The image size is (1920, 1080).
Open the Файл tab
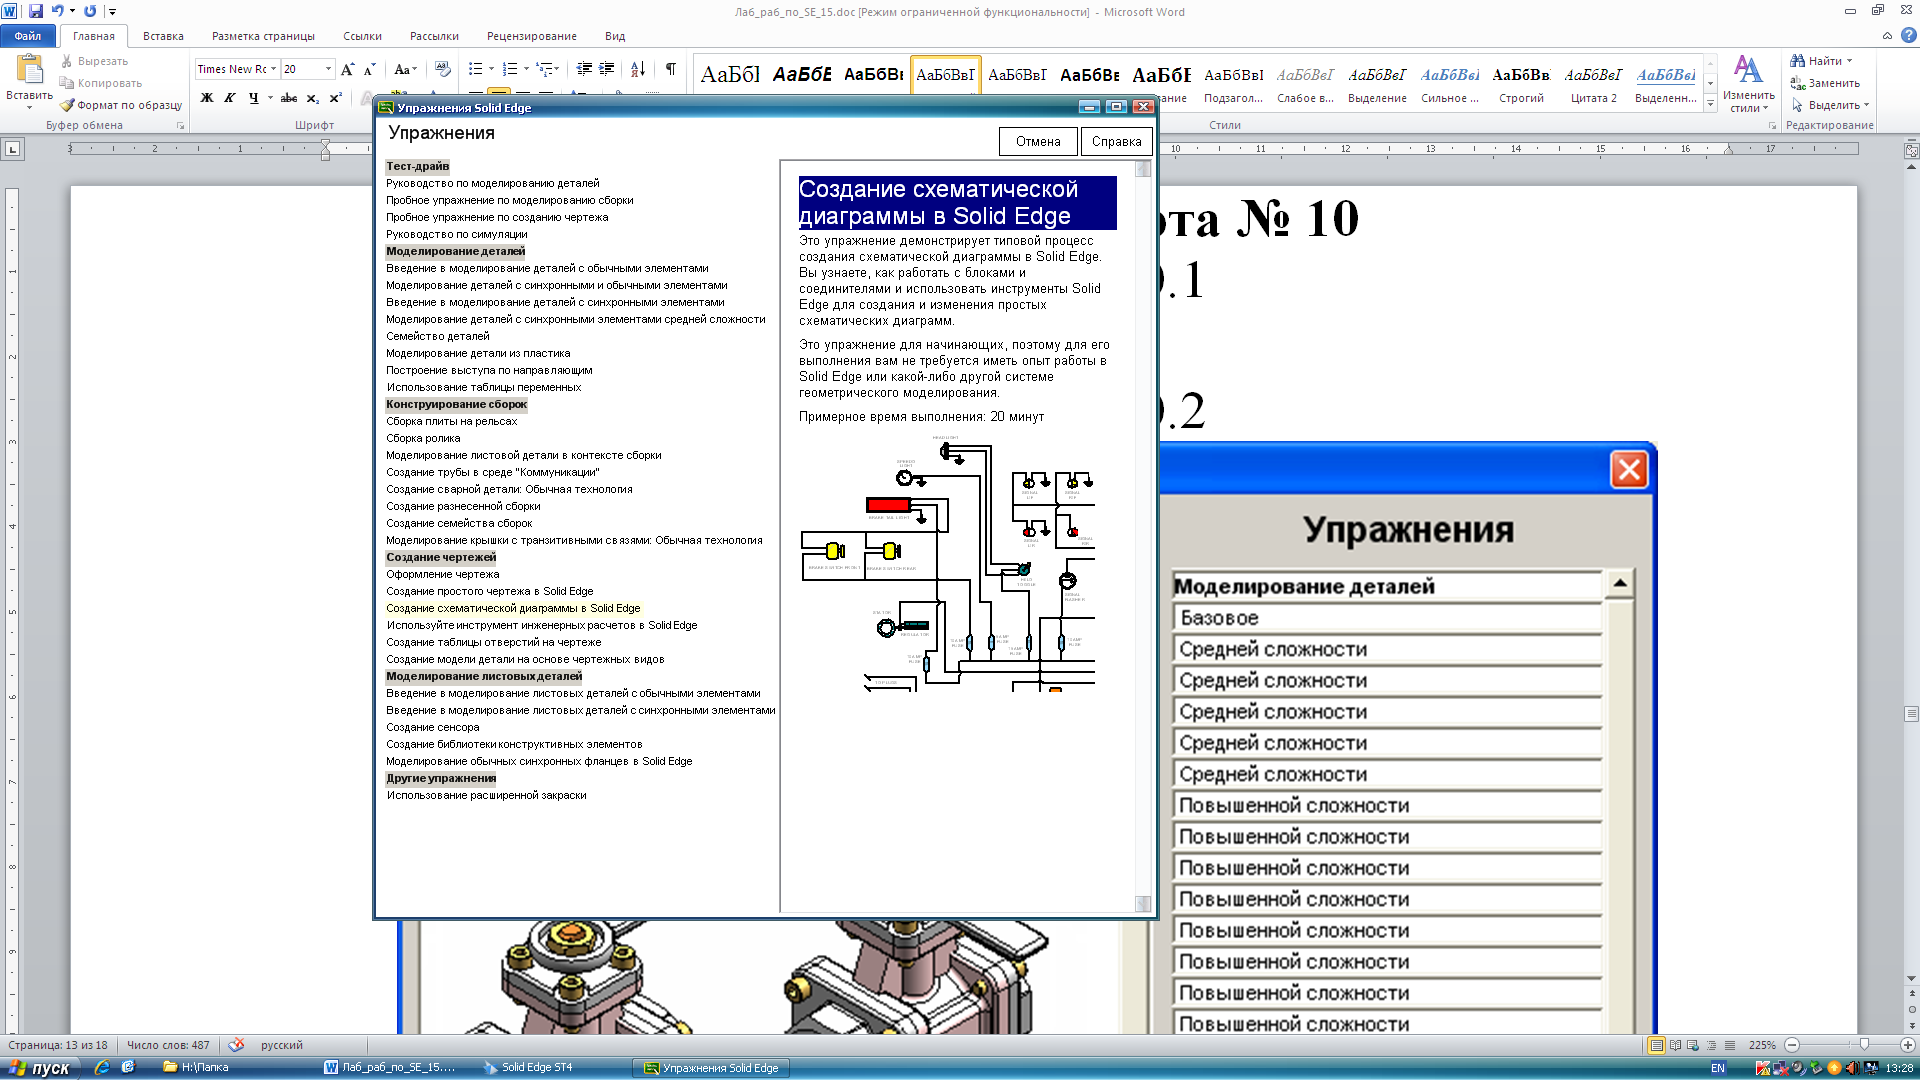coord(28,36)
